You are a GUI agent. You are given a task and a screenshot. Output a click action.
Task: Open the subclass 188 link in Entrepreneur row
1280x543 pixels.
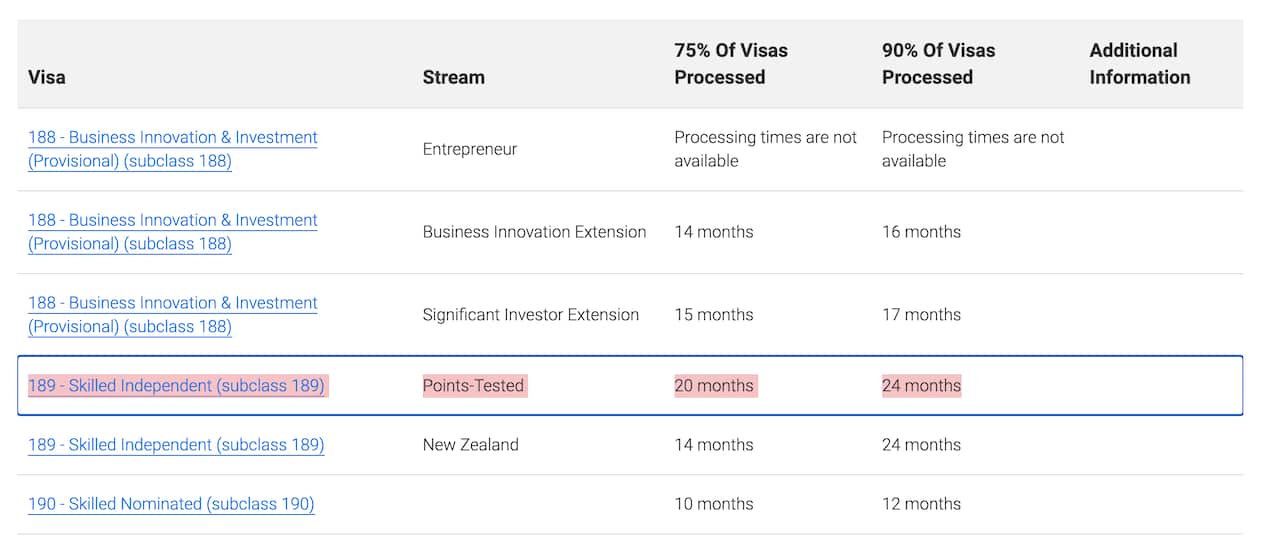(x=172, y=149)
